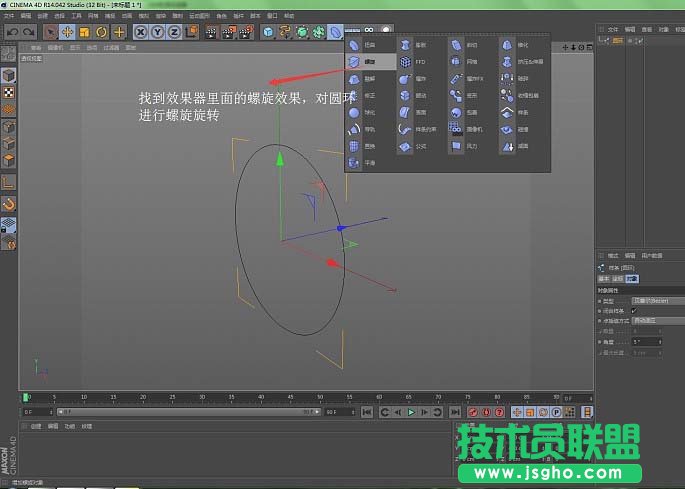Activate the Move tool

coord(67,32)
